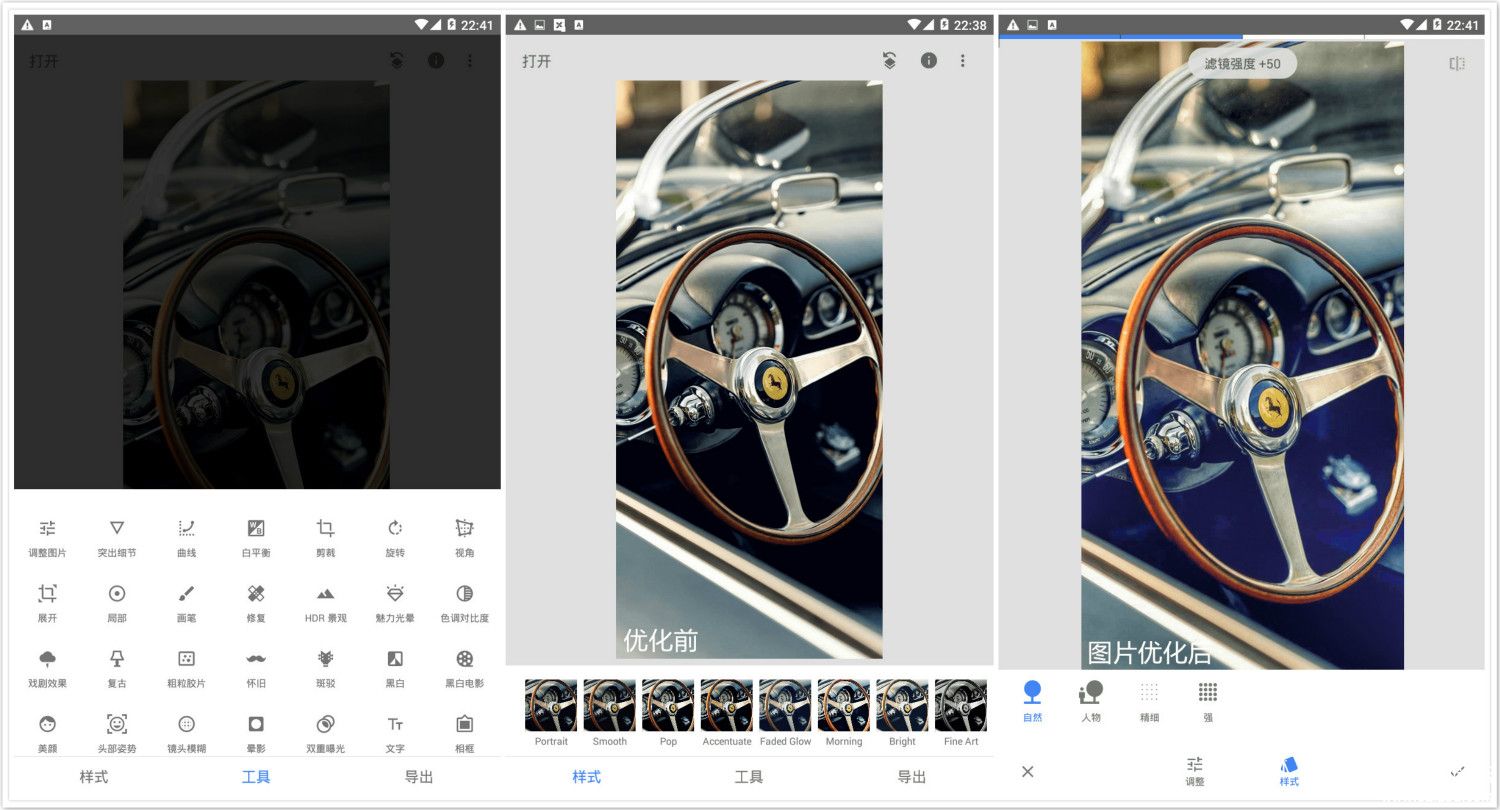Toggle the before/after compare icon

(x=1457, y=64)
